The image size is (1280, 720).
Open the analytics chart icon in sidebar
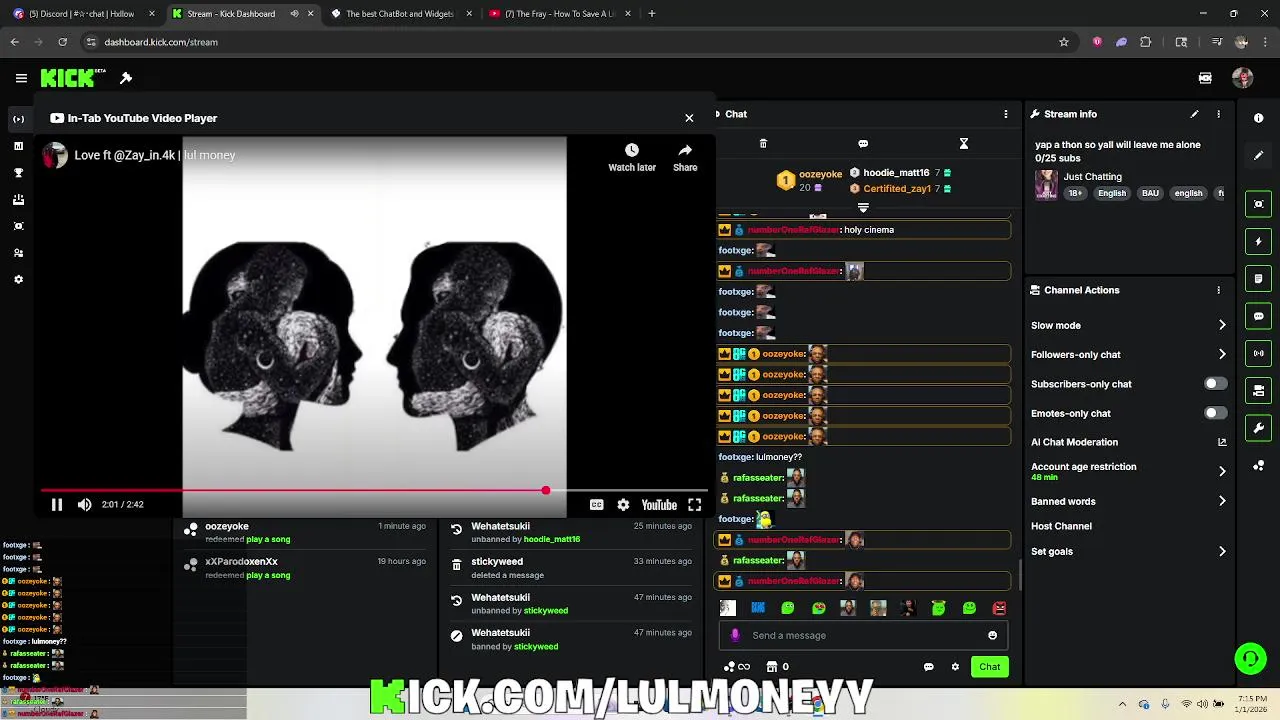pos(18,146)
